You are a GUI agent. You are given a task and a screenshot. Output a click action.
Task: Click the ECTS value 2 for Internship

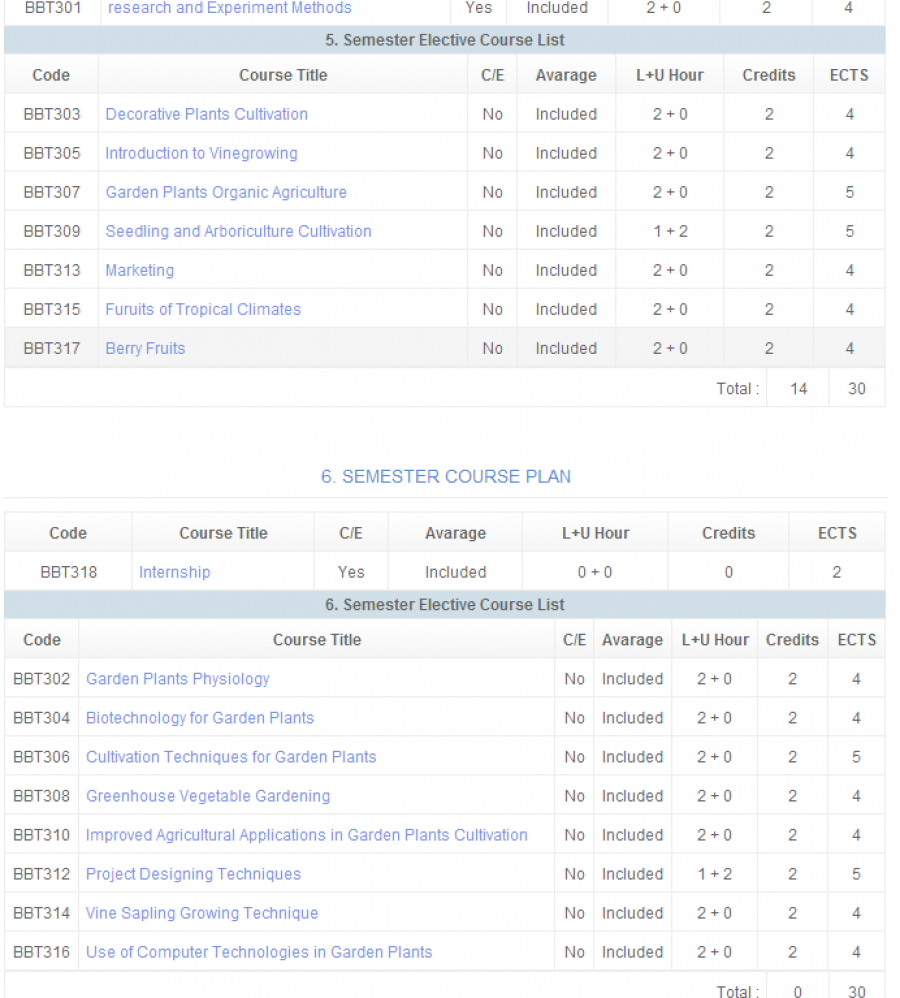point(837,572)
